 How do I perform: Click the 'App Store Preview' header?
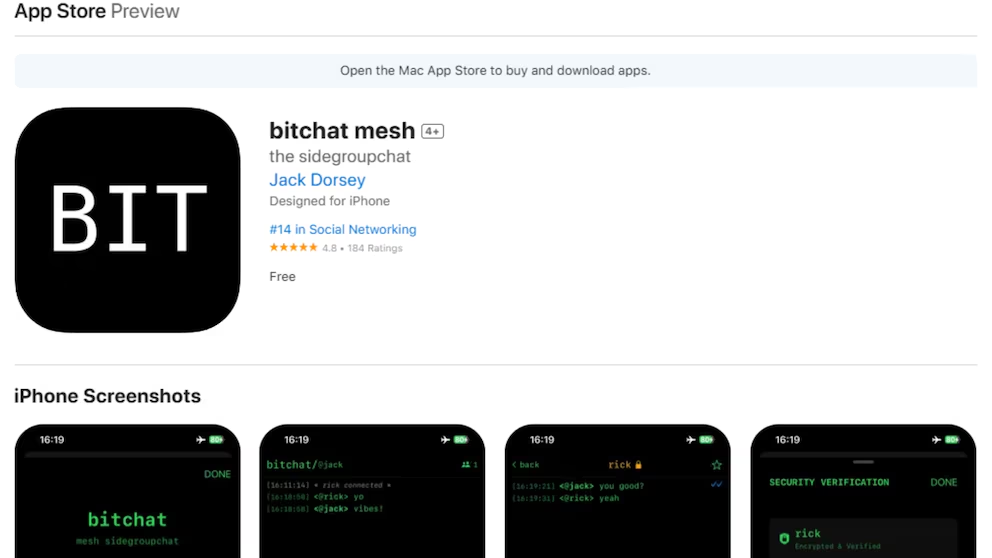97,11
